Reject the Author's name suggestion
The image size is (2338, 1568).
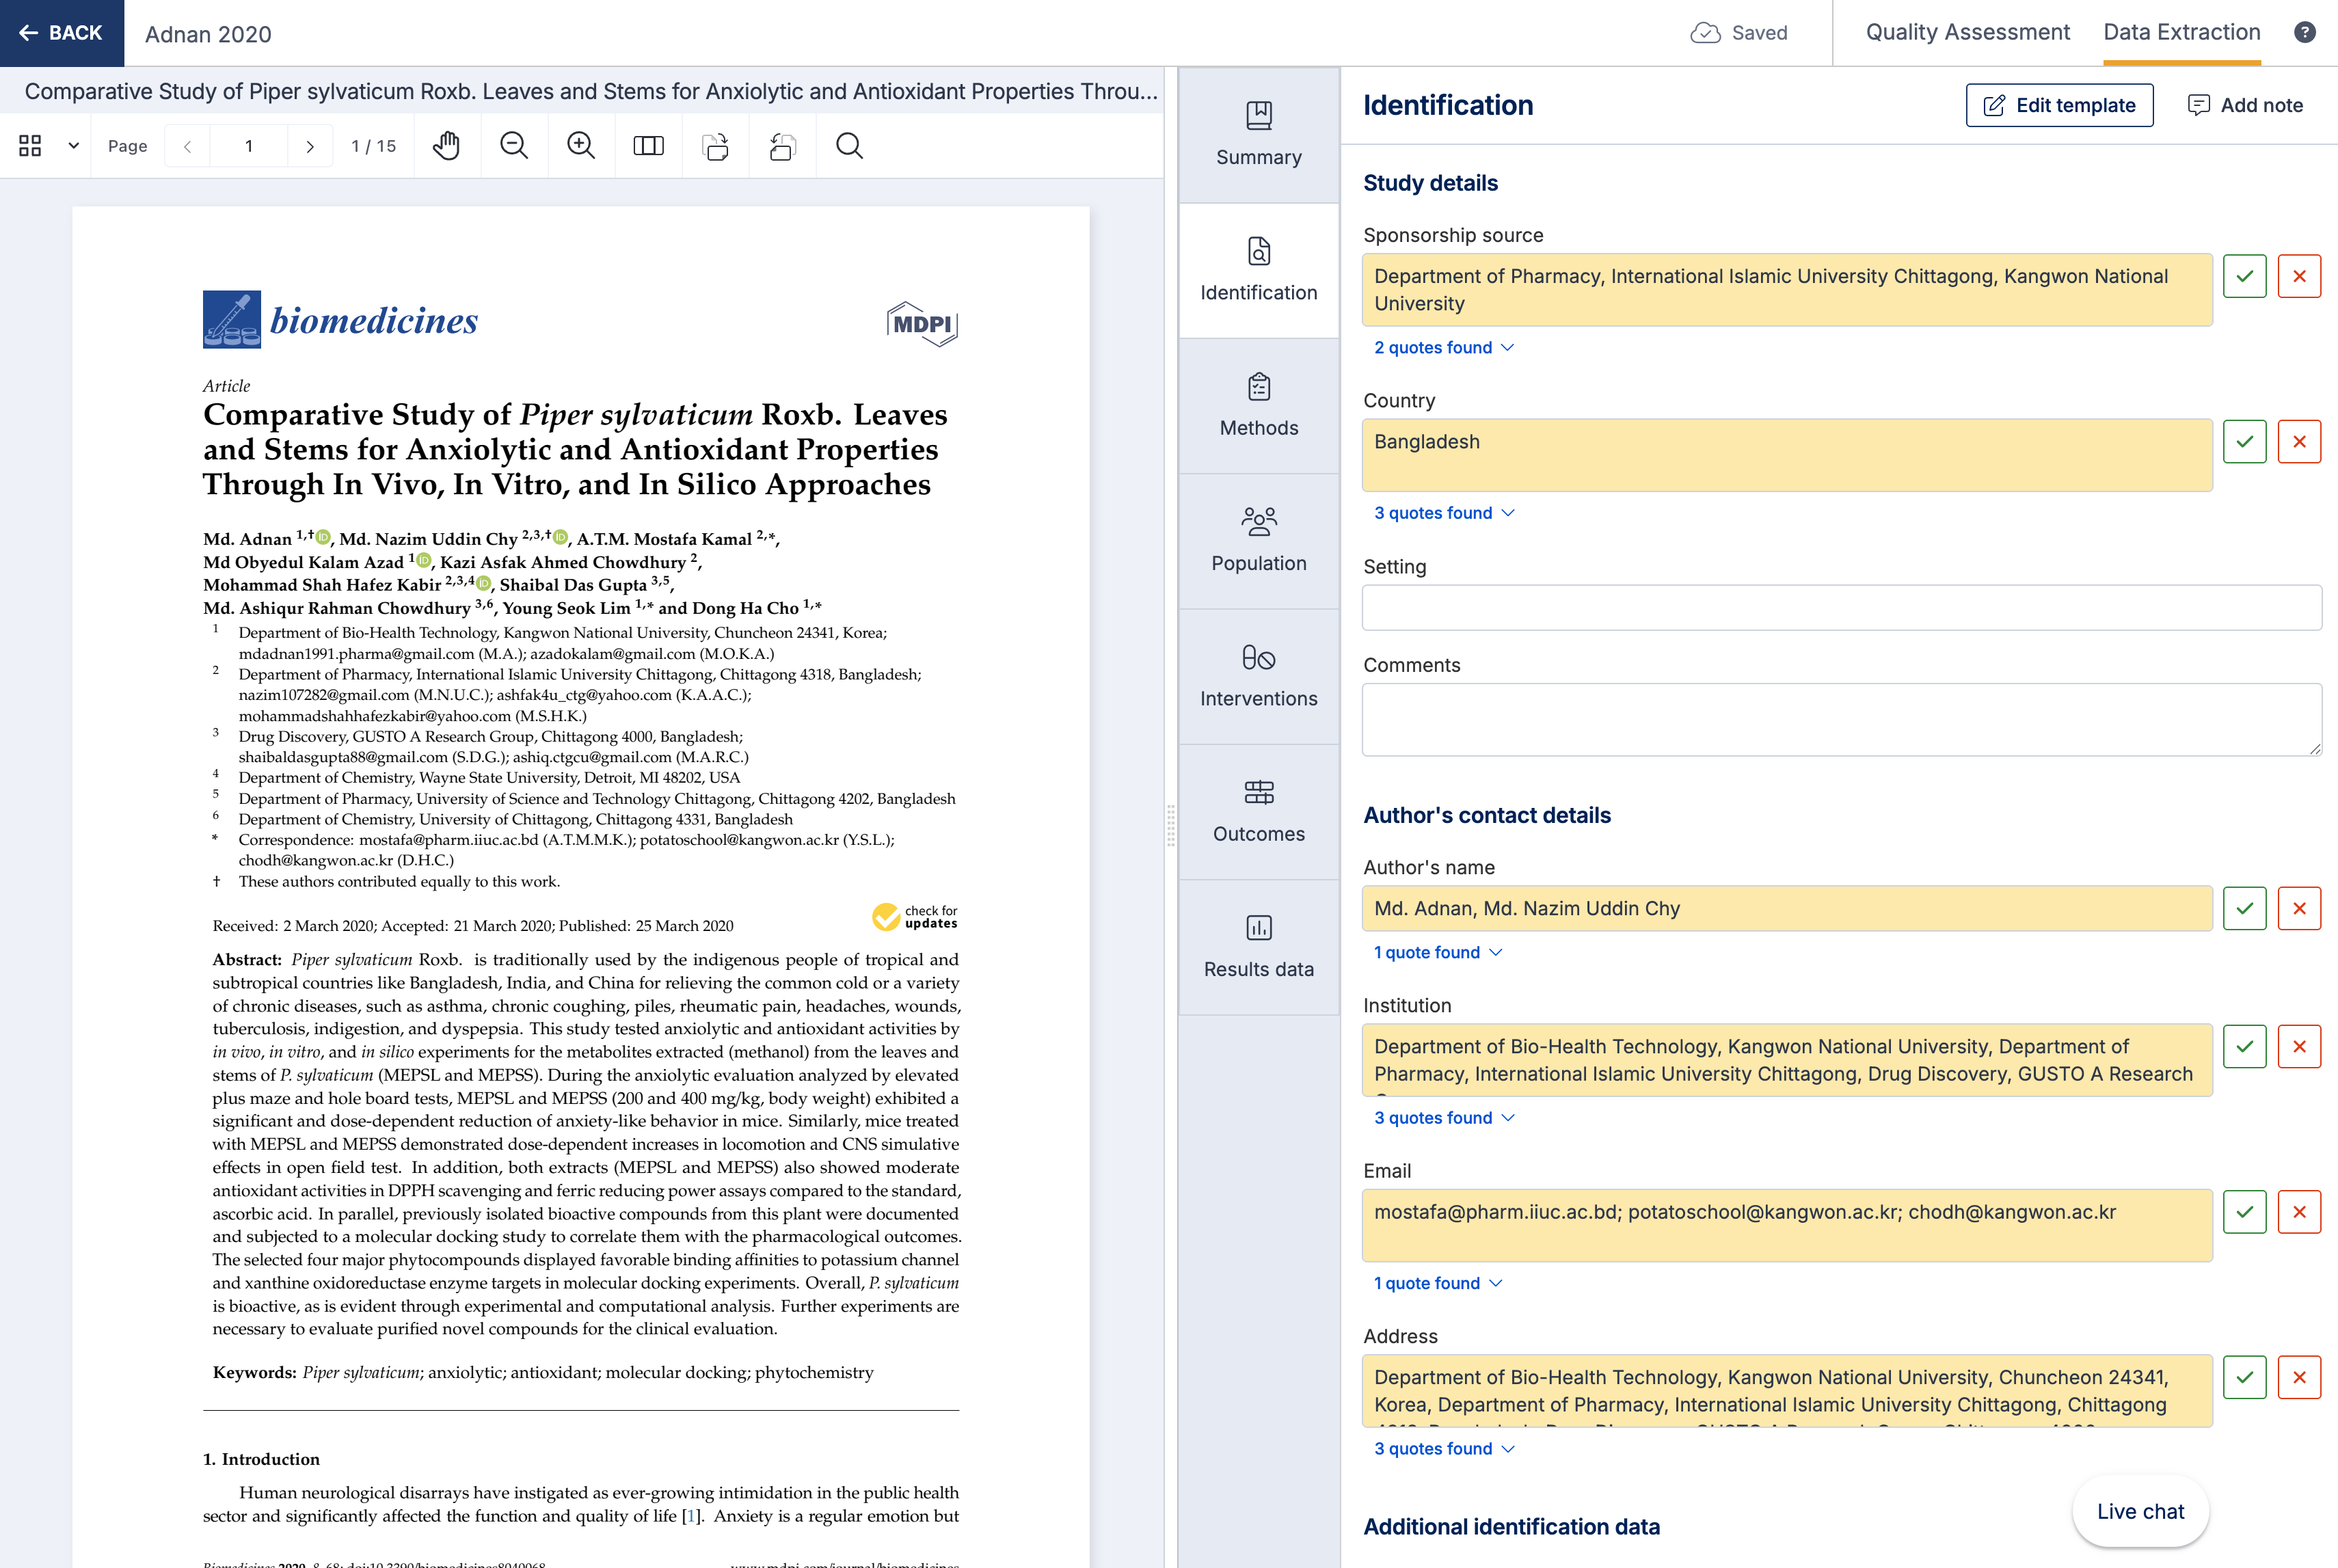coord(2299,908)
